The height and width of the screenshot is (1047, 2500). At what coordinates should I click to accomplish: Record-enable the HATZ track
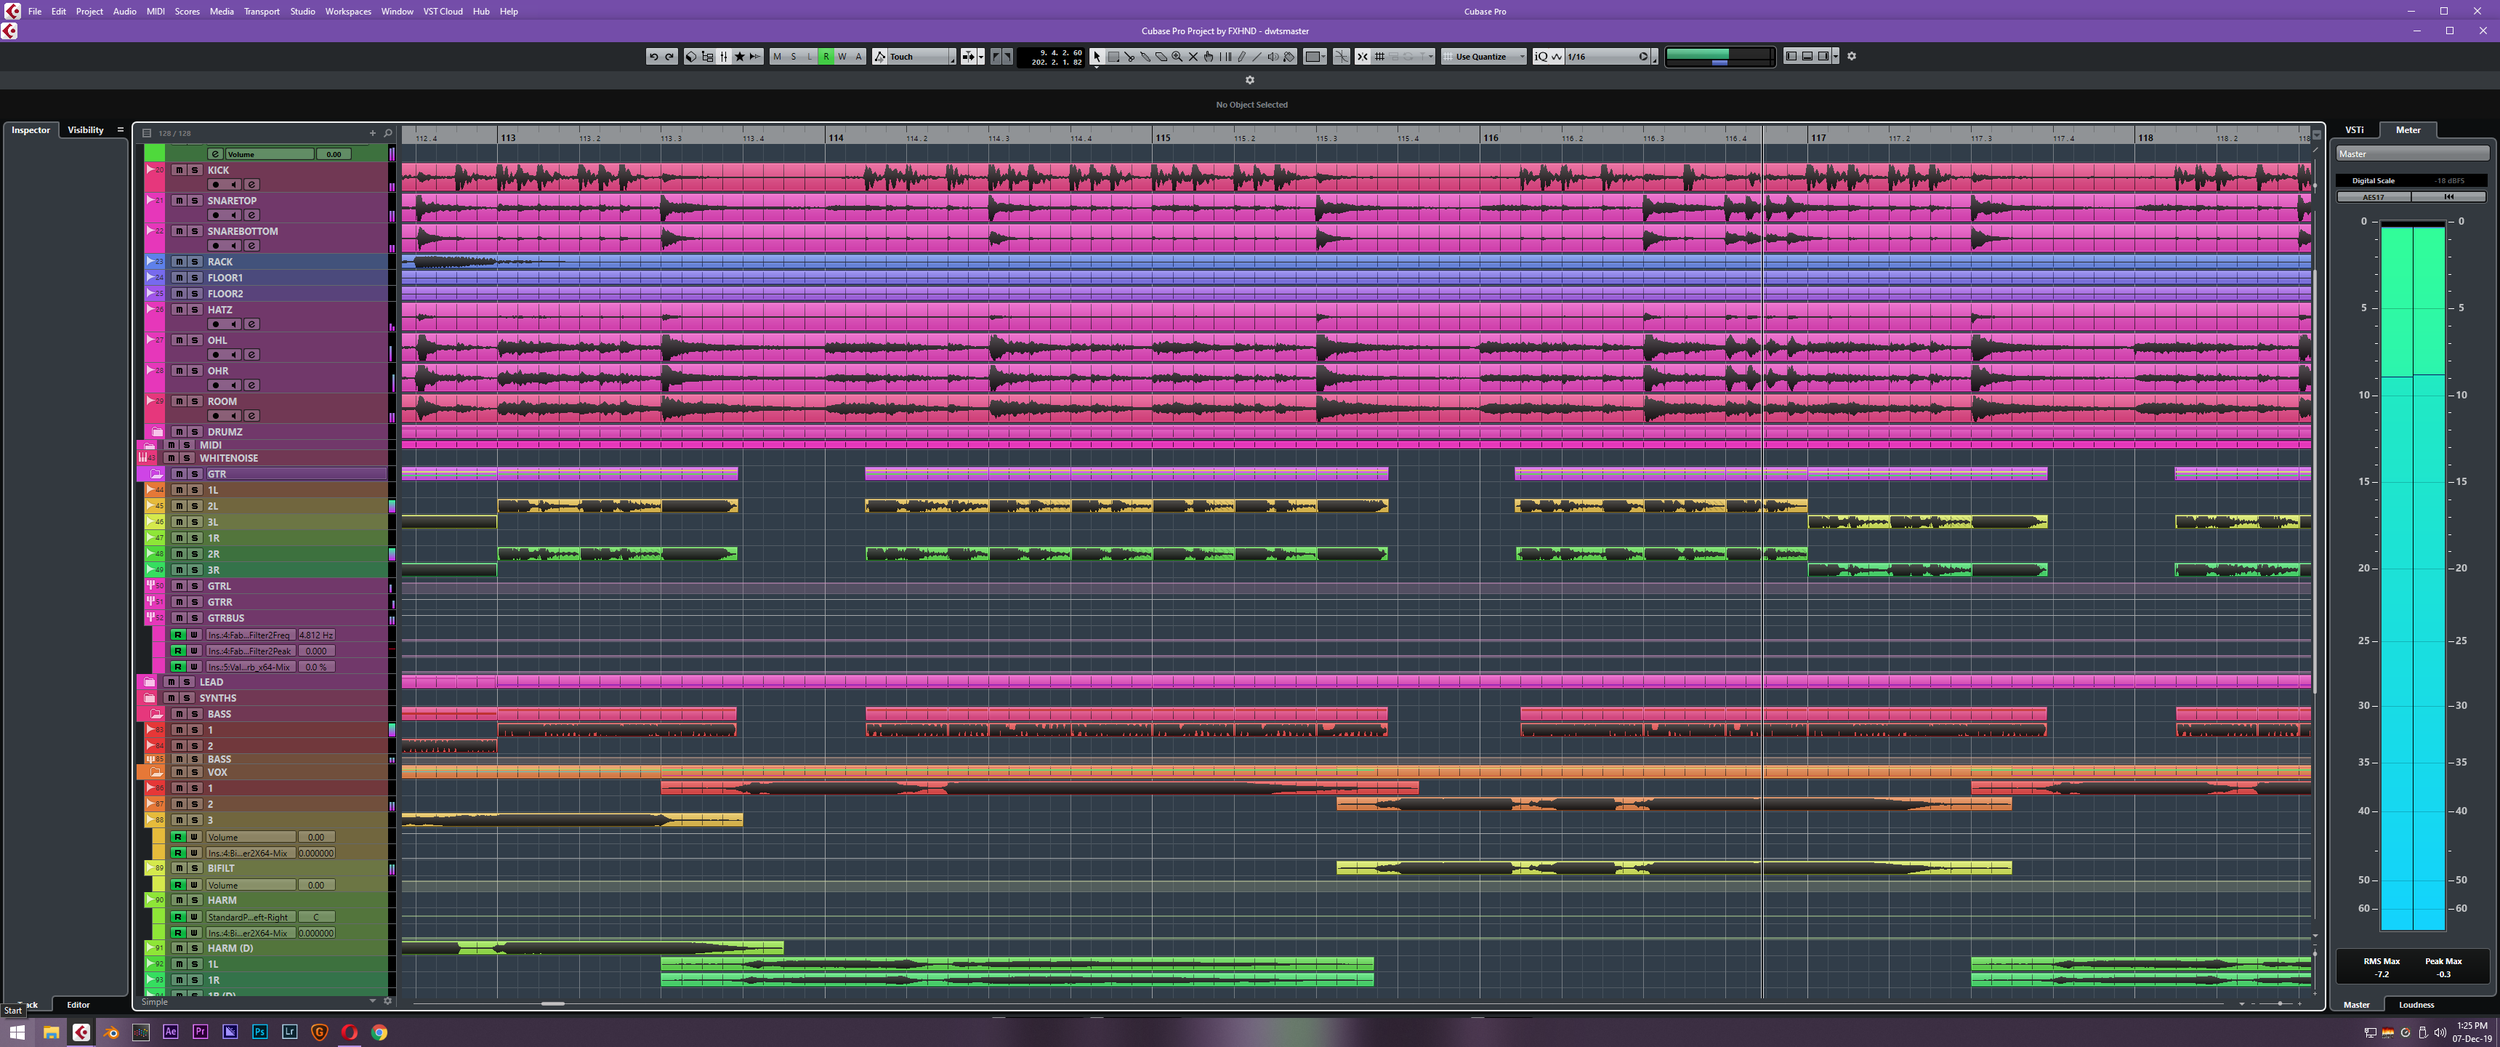[215, 324]
